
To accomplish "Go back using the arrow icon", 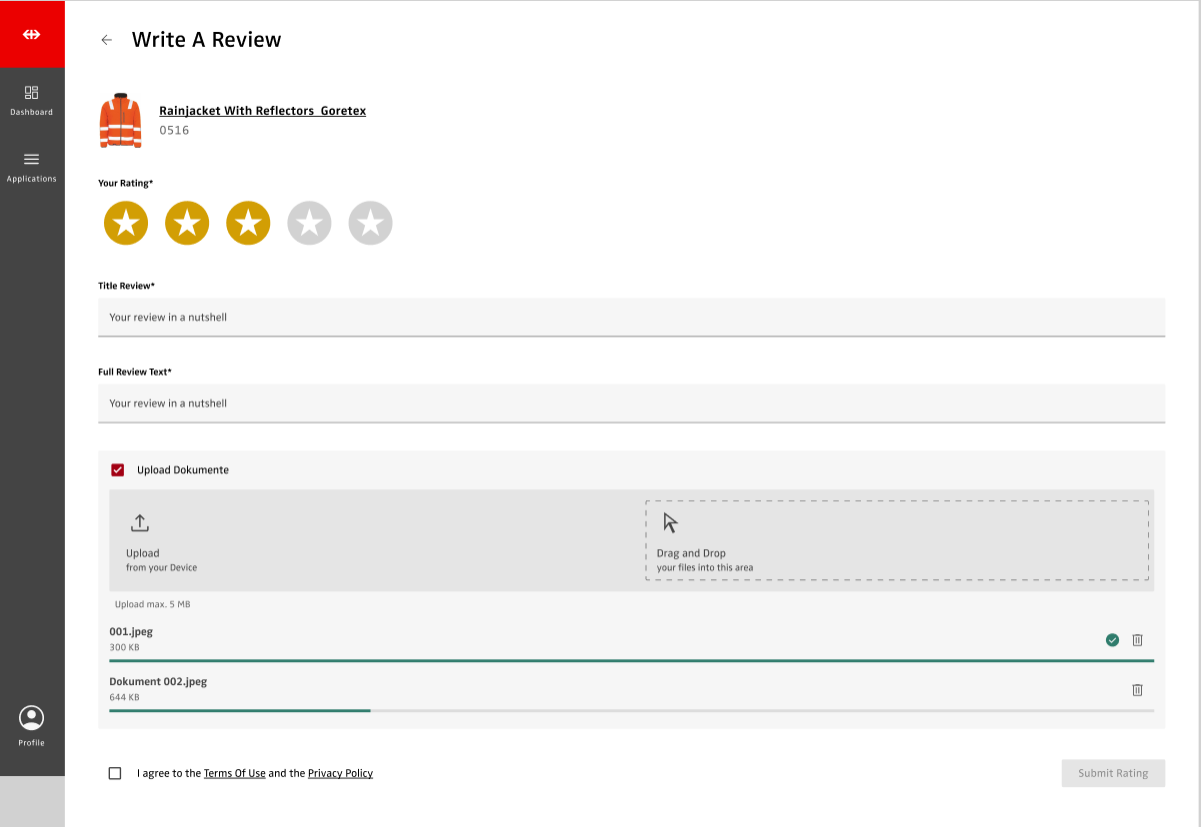I will 107,40.
